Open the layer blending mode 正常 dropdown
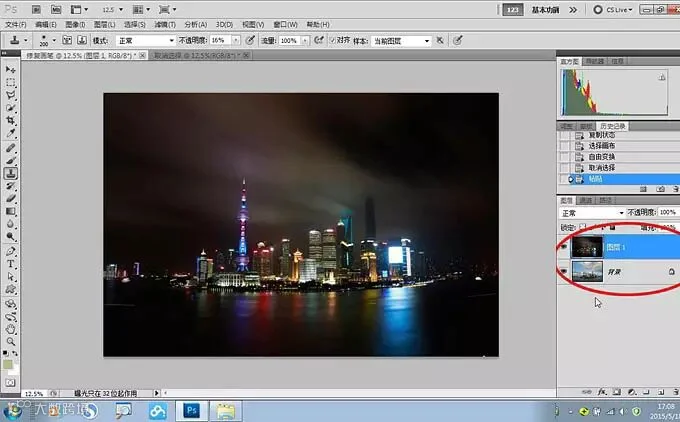 coord(592,213)
